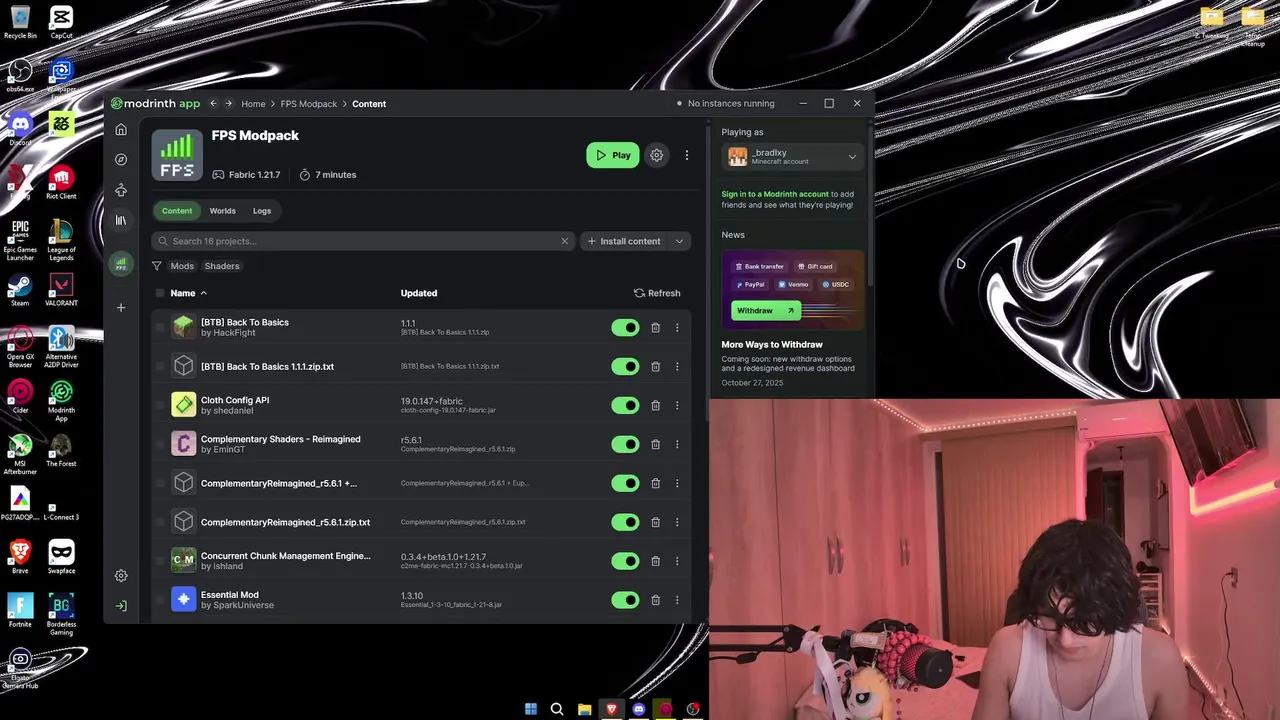Open Brave browser from the taskbar

pyautogui.click(x=611, y=709)
